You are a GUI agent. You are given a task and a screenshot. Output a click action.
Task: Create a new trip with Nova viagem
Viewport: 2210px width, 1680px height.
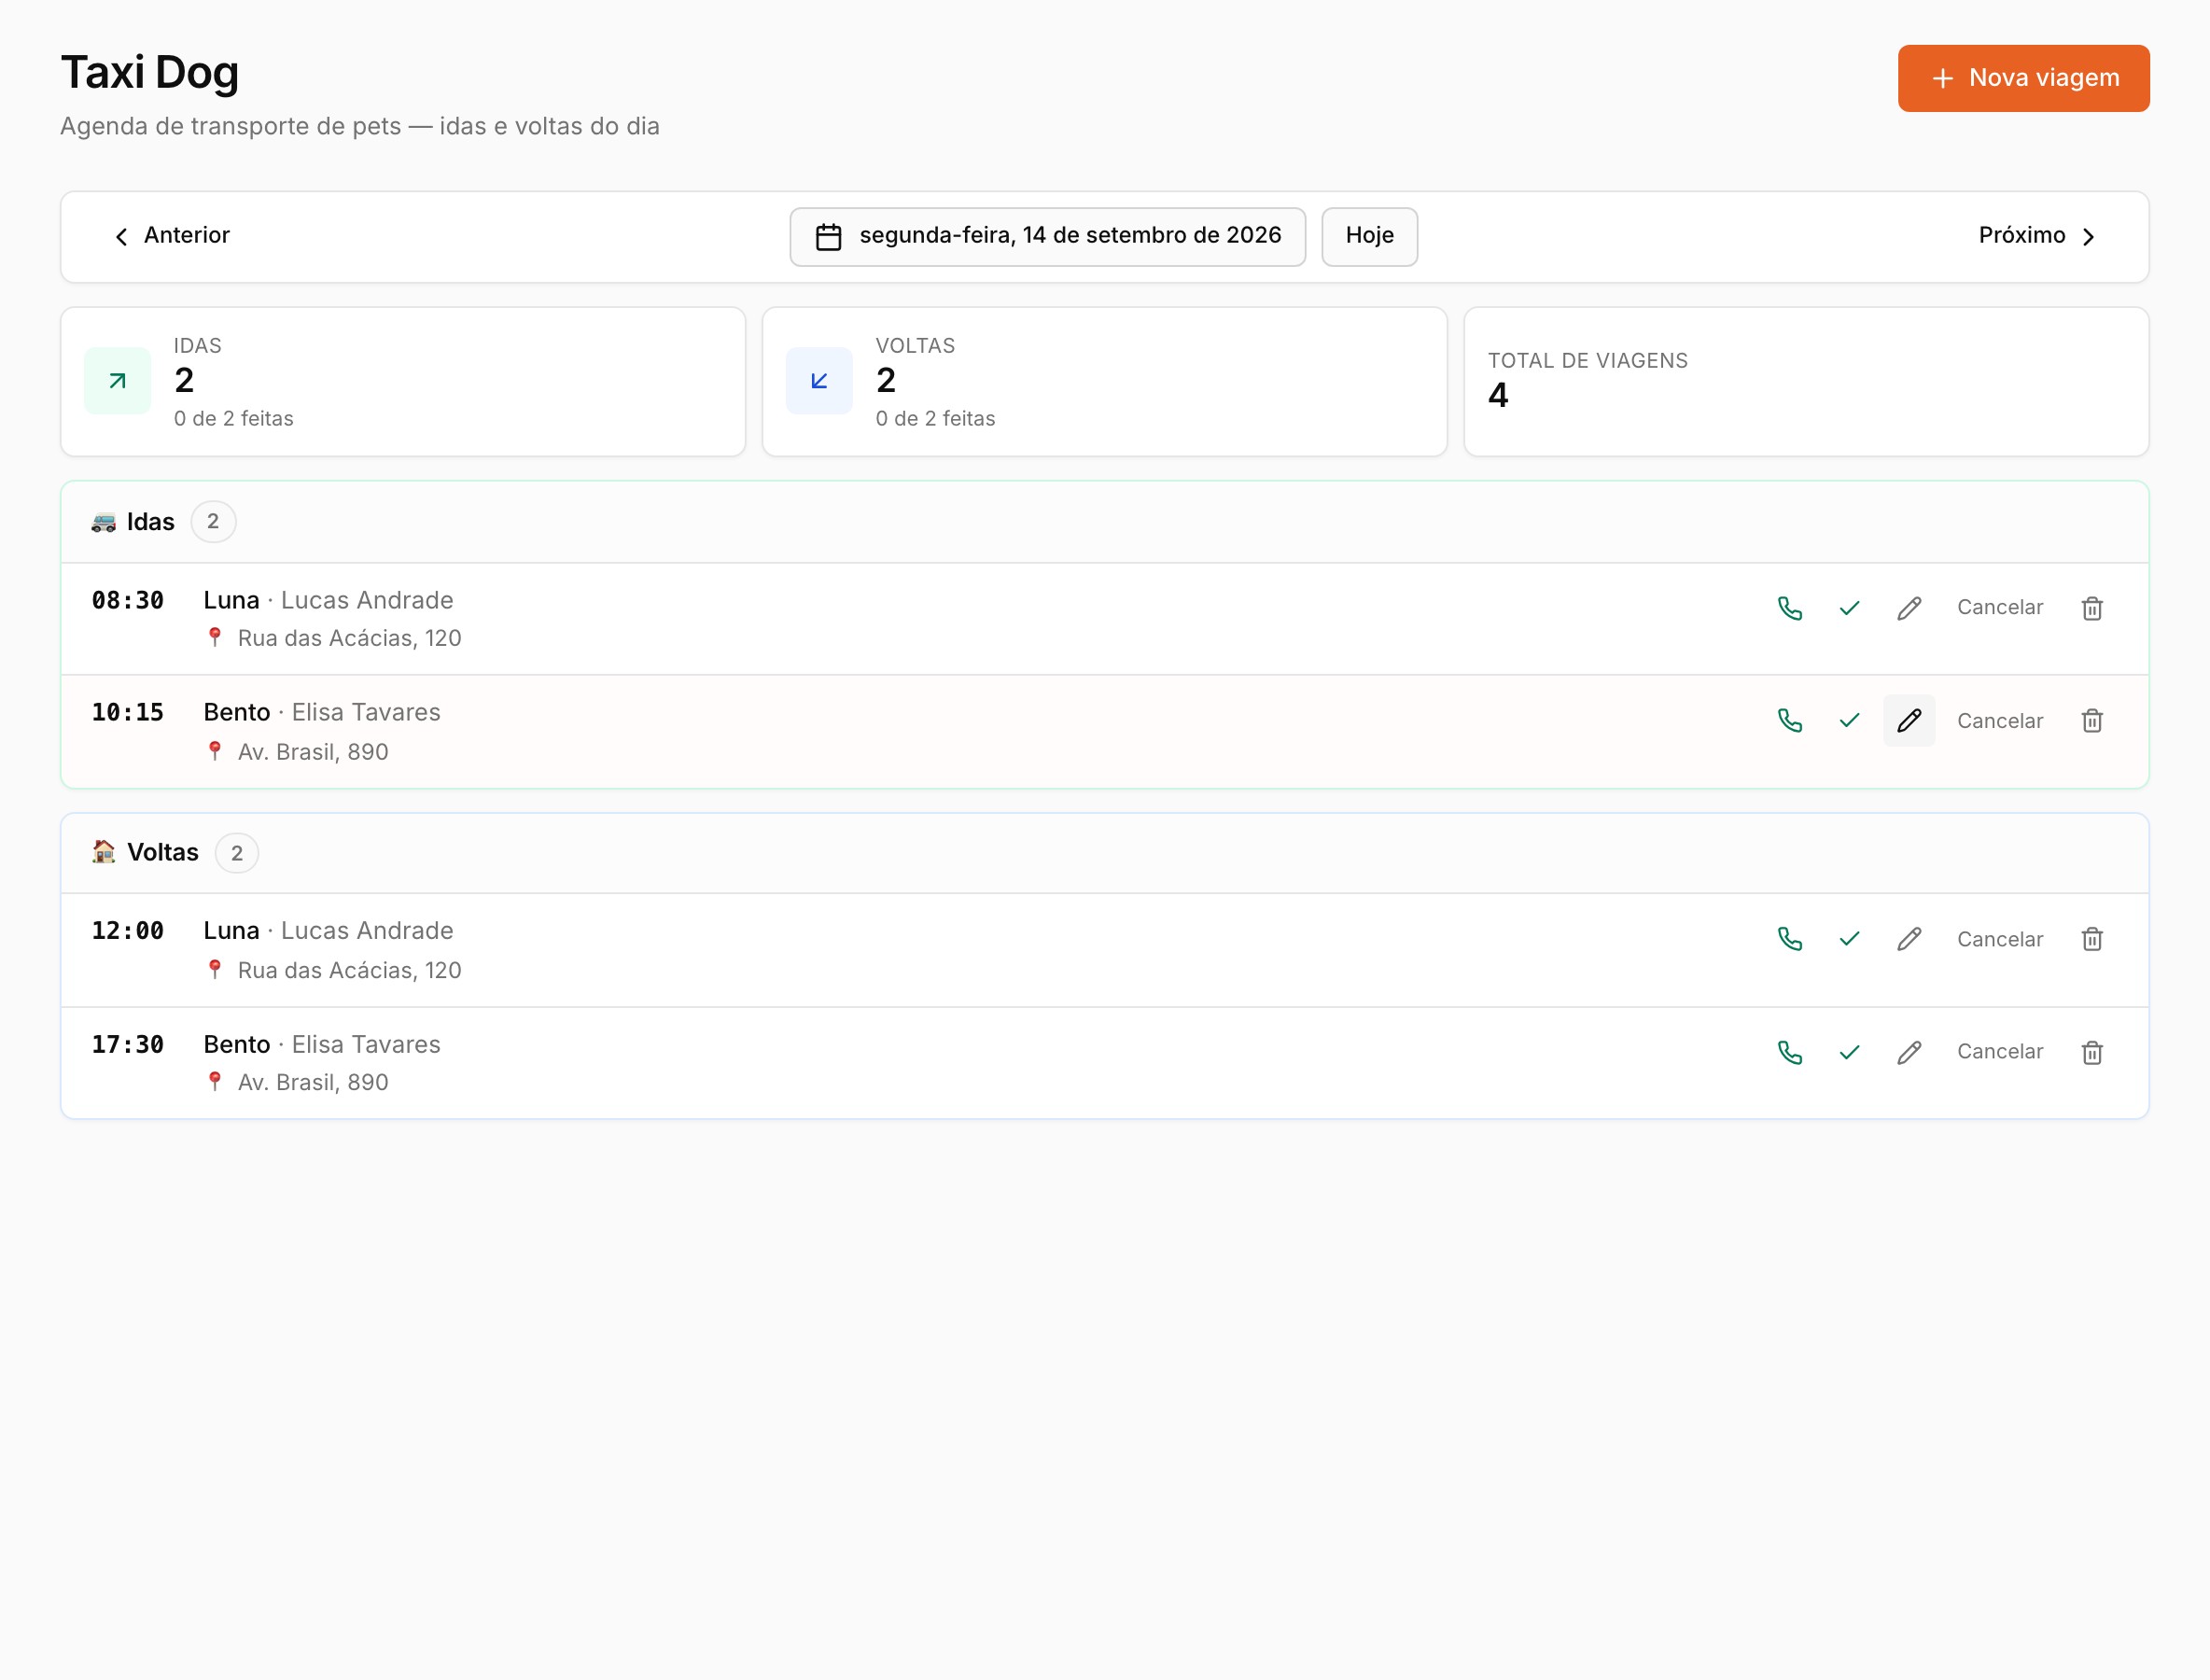click(x=2023, y=78)
